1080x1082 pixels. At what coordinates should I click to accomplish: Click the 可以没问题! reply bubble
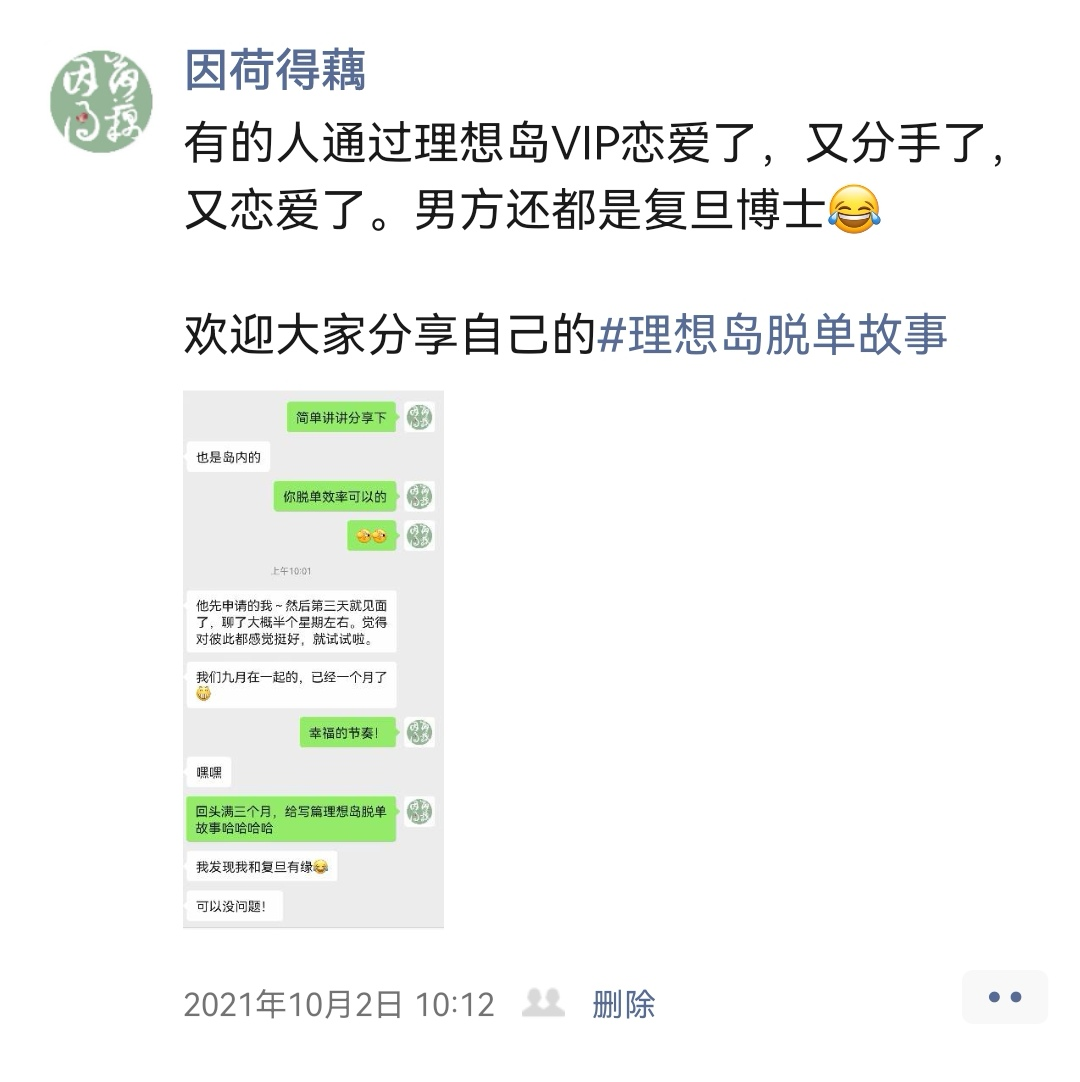pos(235,906)
